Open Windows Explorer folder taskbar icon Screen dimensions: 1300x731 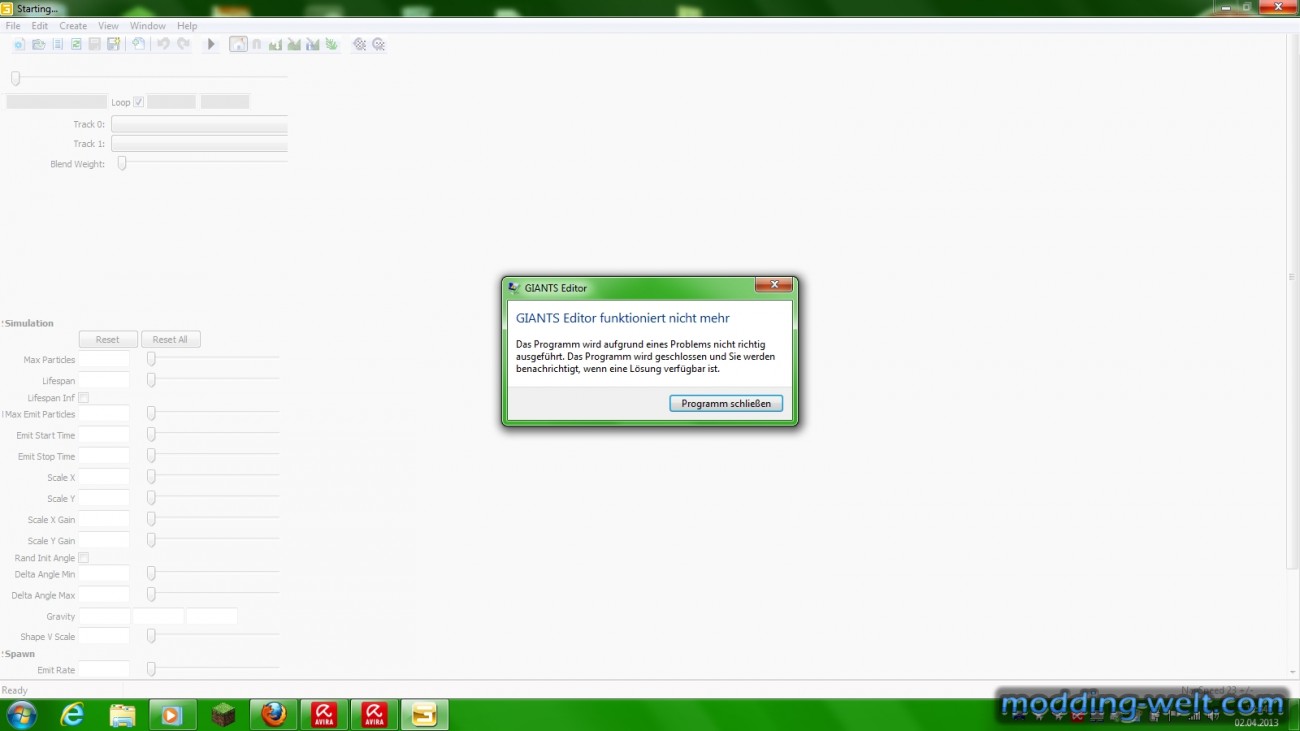[123, 714]
